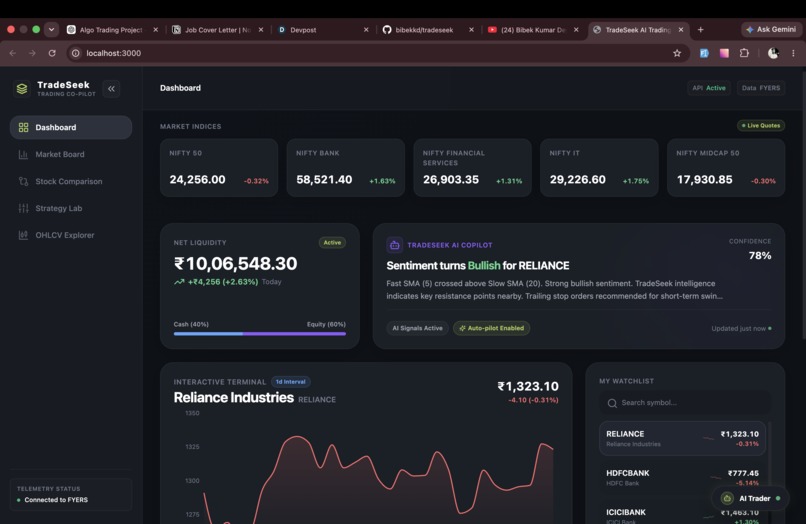
Task: Click the TradeSeek logo icon
Action: (x=22, y=88)
